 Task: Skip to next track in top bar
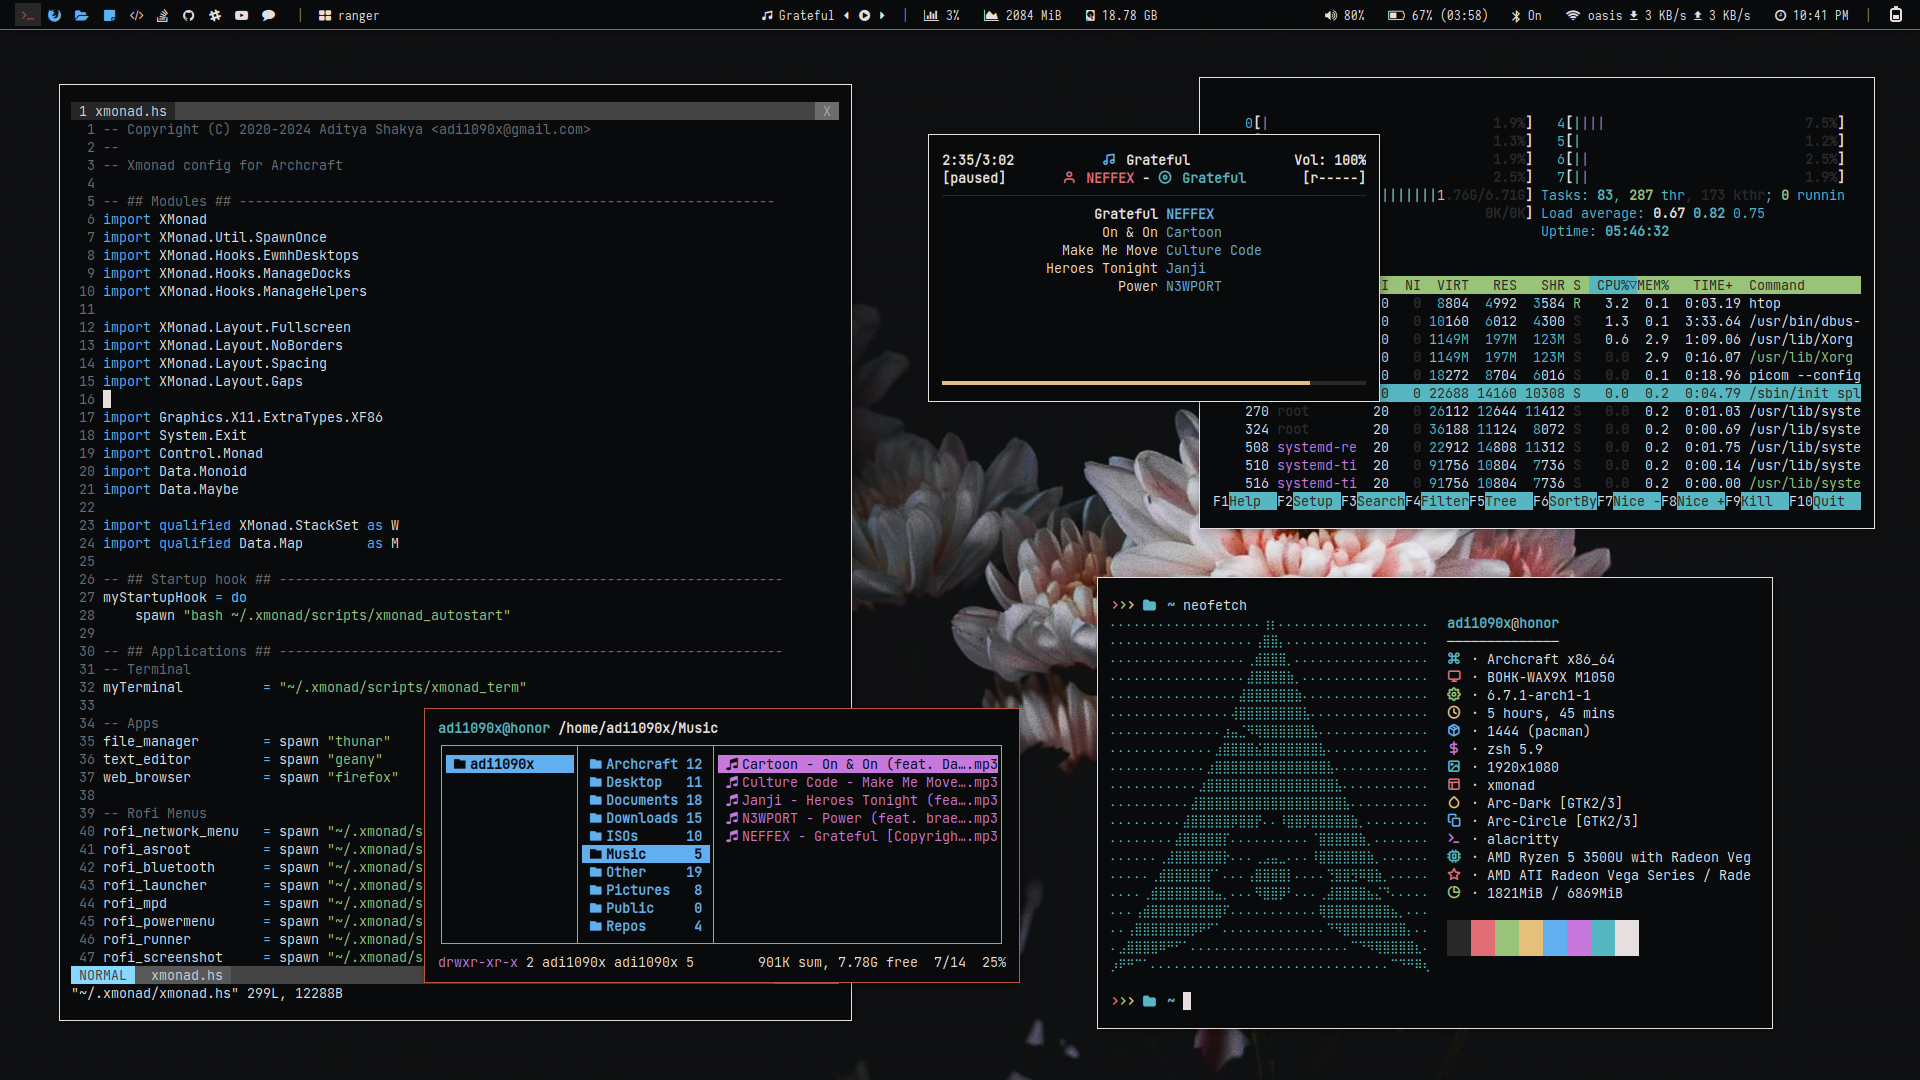[x=882, y=15]
